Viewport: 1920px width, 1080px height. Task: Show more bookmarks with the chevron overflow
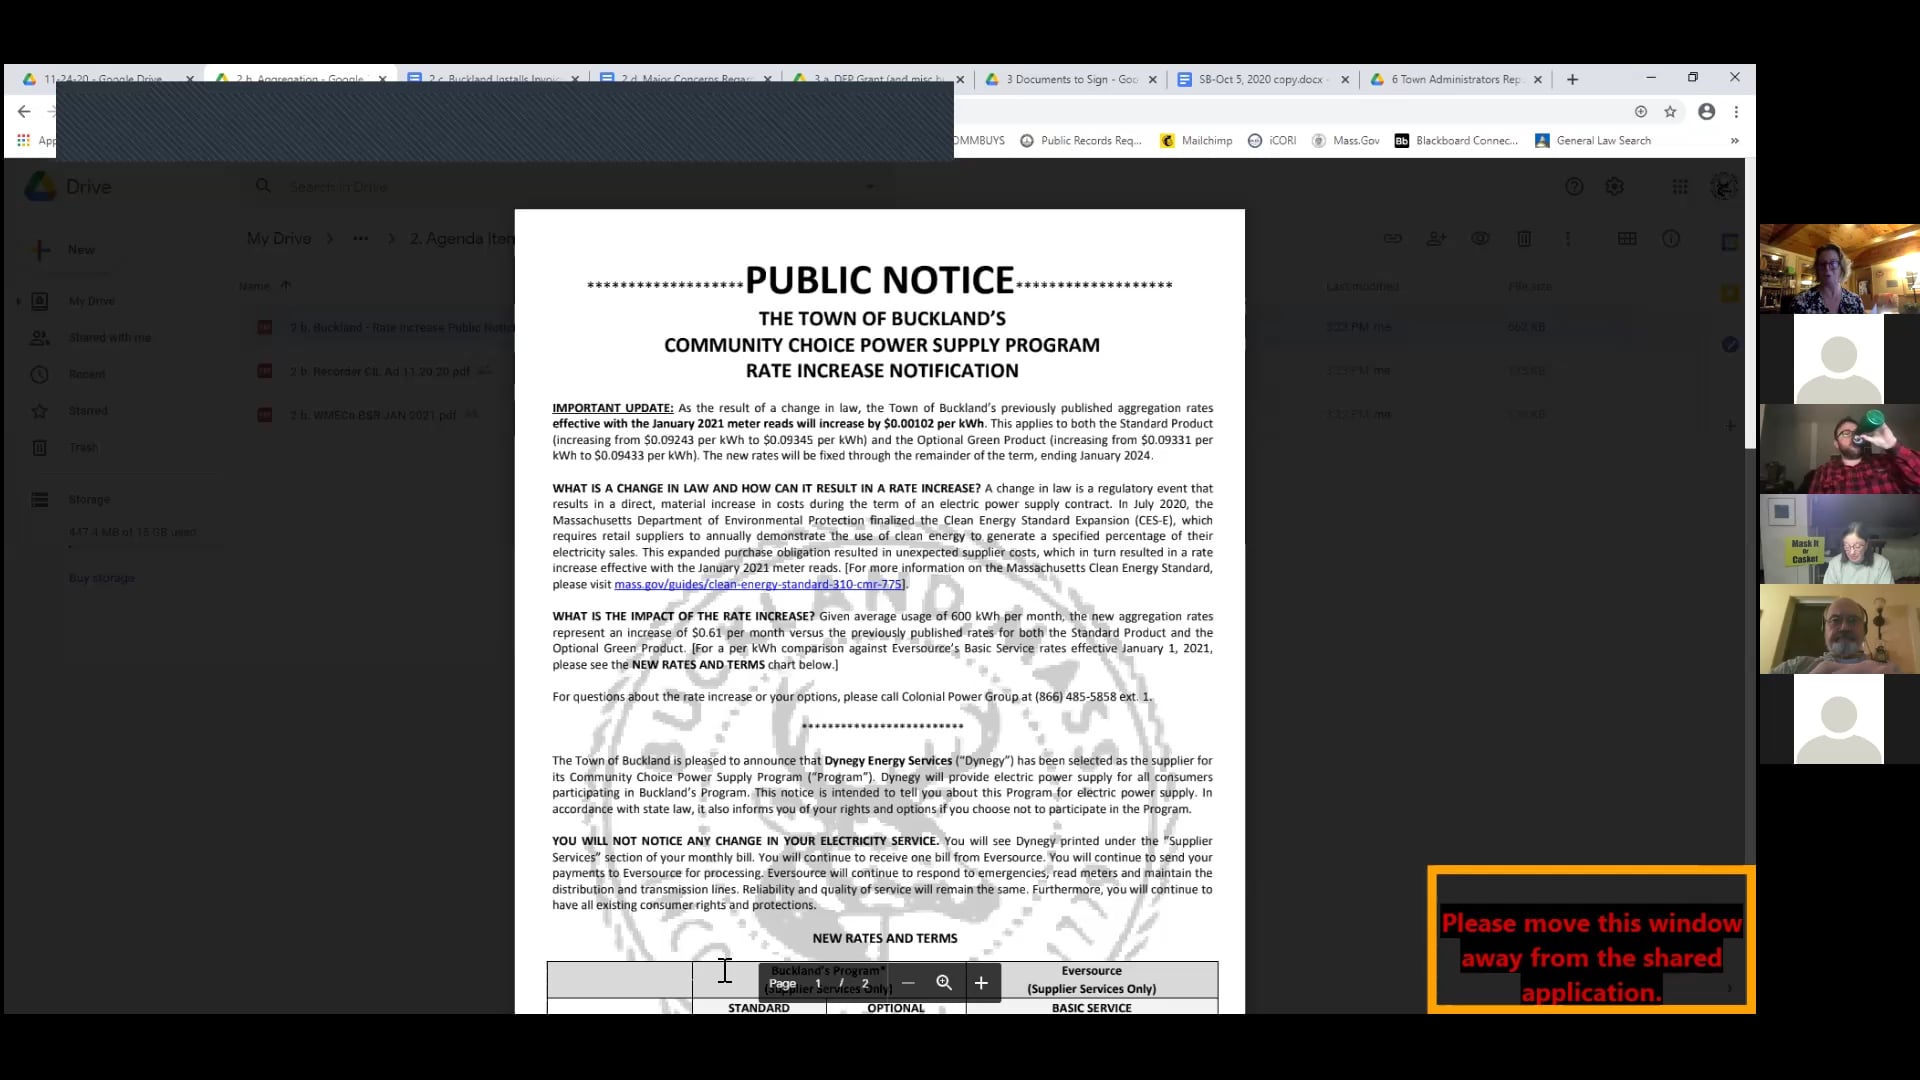click(x=1735, y=141)
